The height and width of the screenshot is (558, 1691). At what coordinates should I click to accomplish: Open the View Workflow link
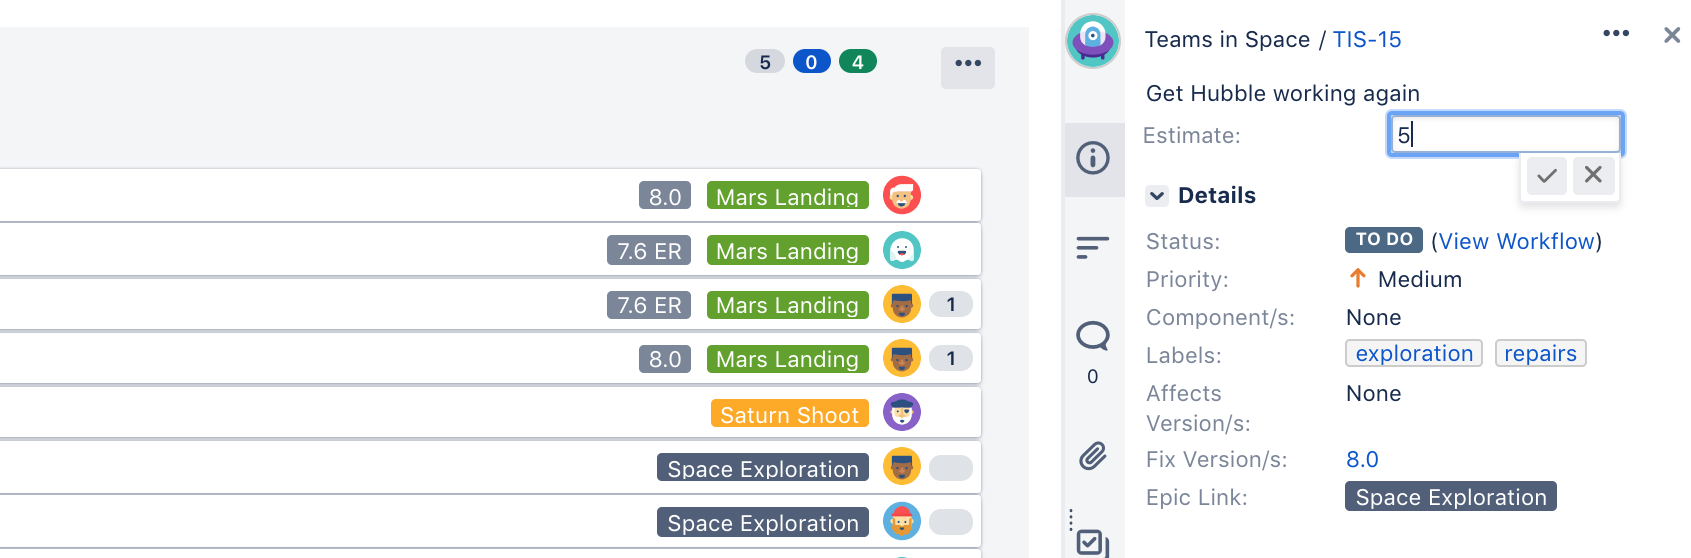(1516, 241)
